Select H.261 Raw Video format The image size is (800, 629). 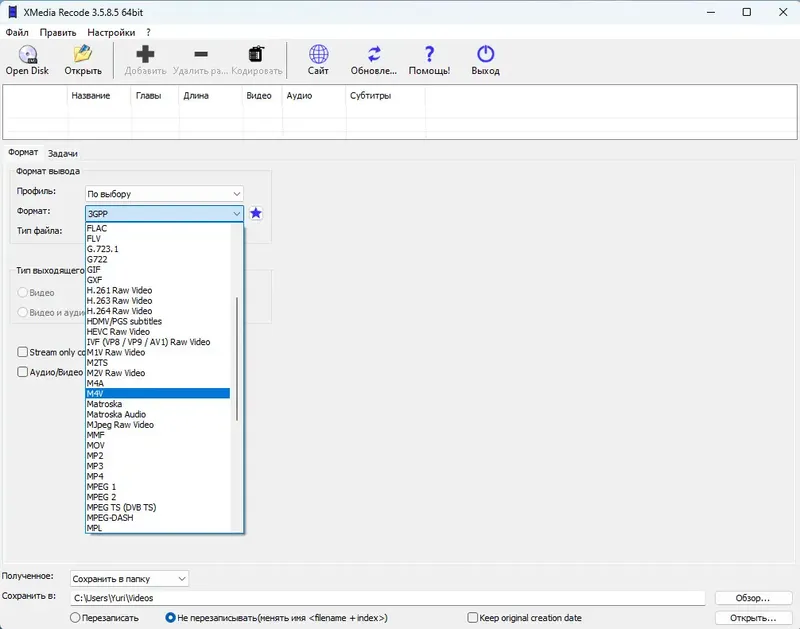click(x=158, y=290)
